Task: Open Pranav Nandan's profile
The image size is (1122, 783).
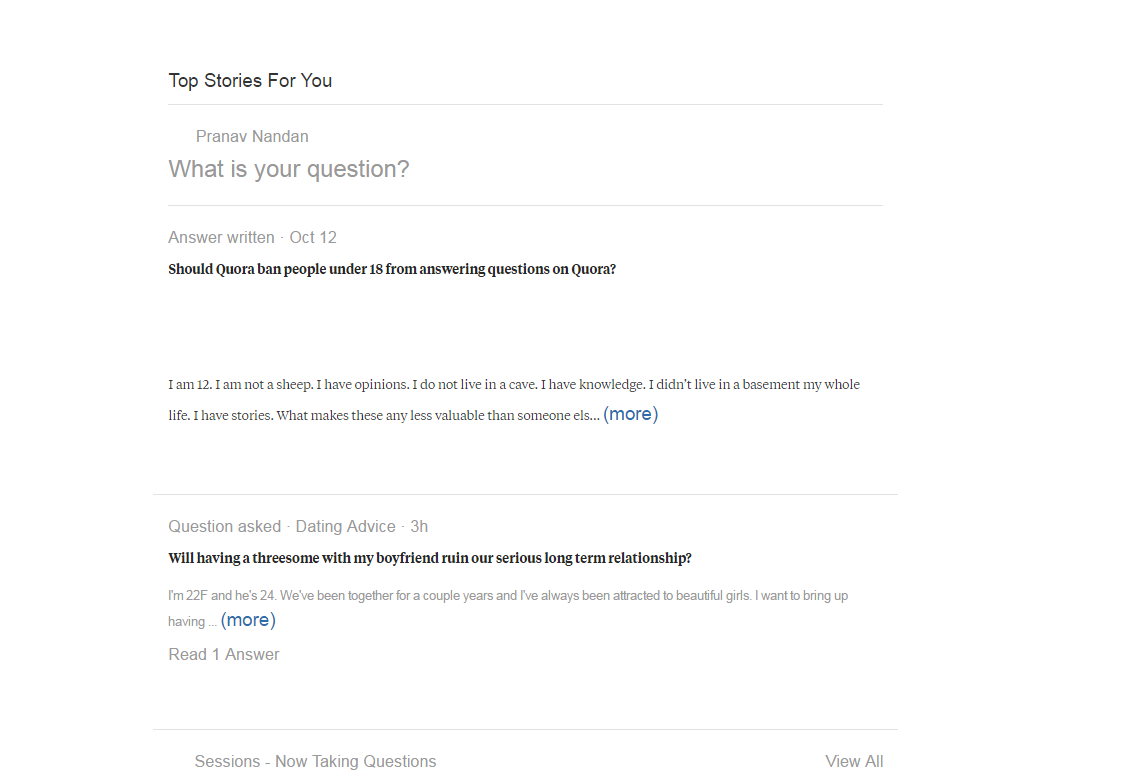Action: [x=252, y=136]
